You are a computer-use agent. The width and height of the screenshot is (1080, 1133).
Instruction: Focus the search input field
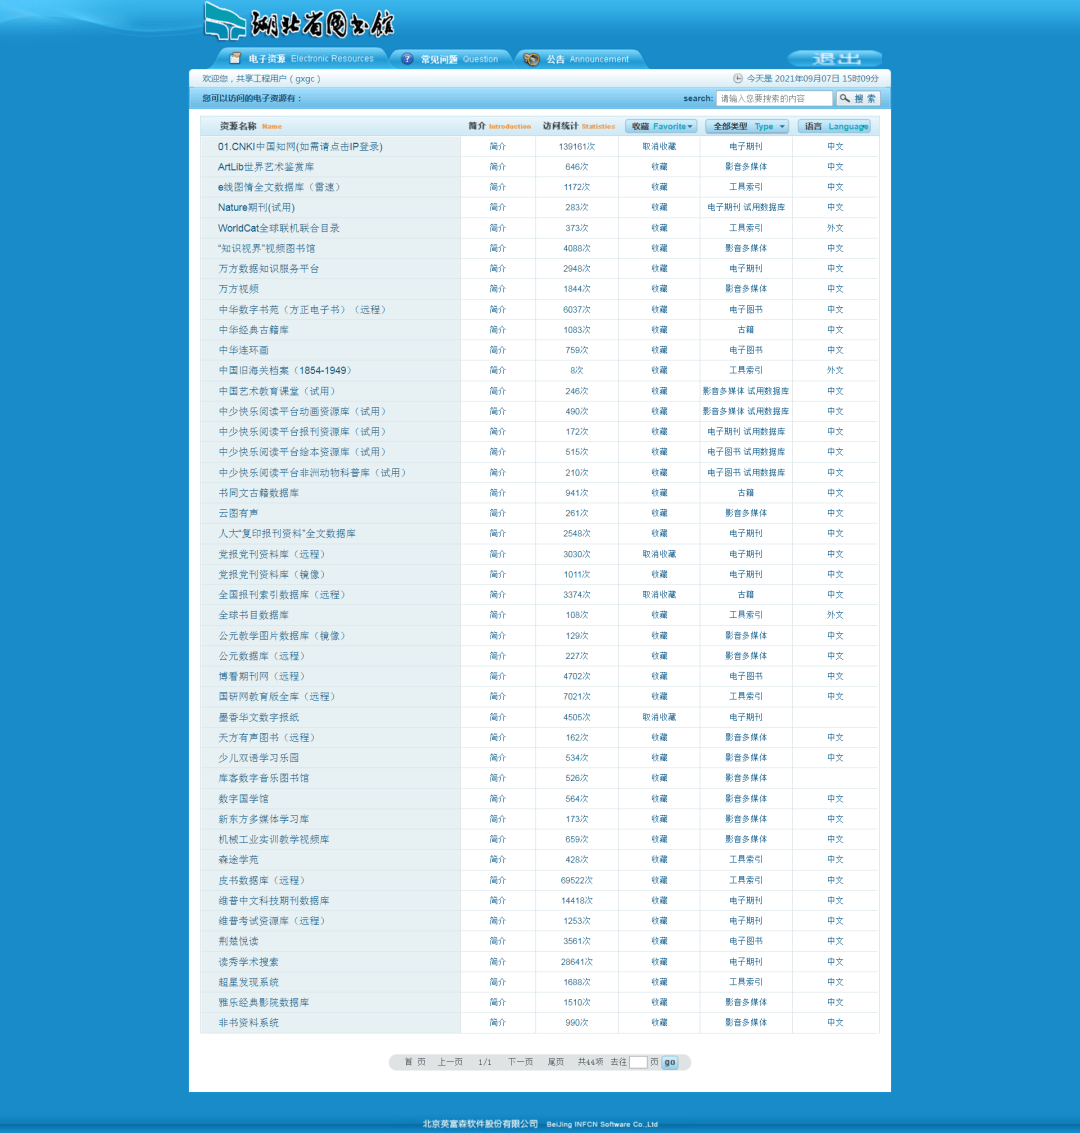pos(774,98)
